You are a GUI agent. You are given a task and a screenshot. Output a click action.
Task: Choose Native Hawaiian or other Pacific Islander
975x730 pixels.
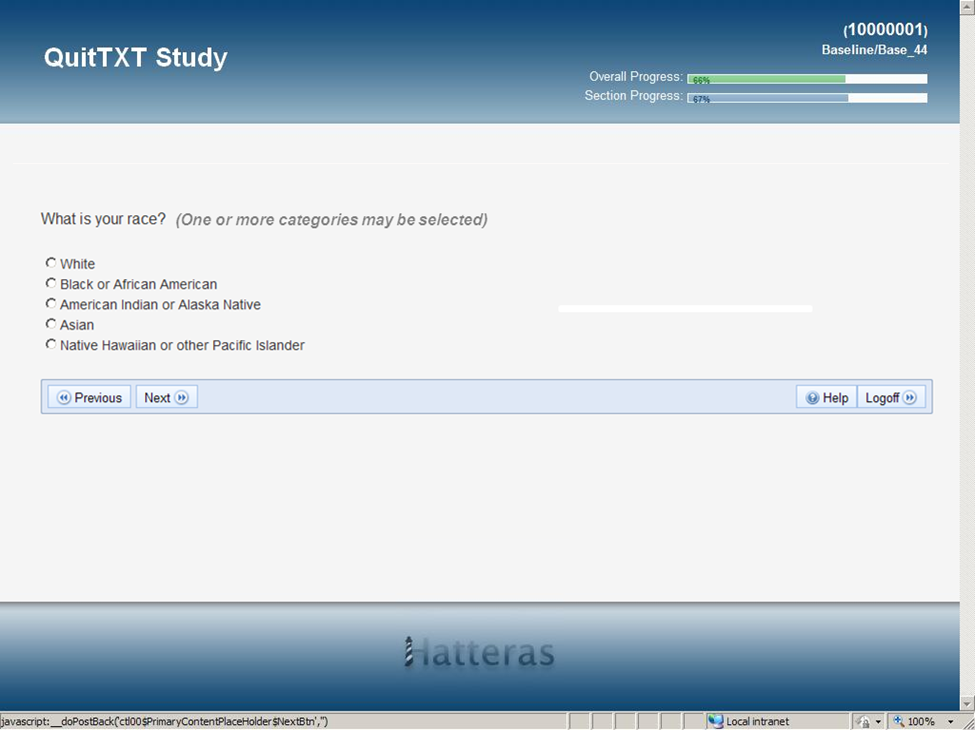(x=51, y=344)
